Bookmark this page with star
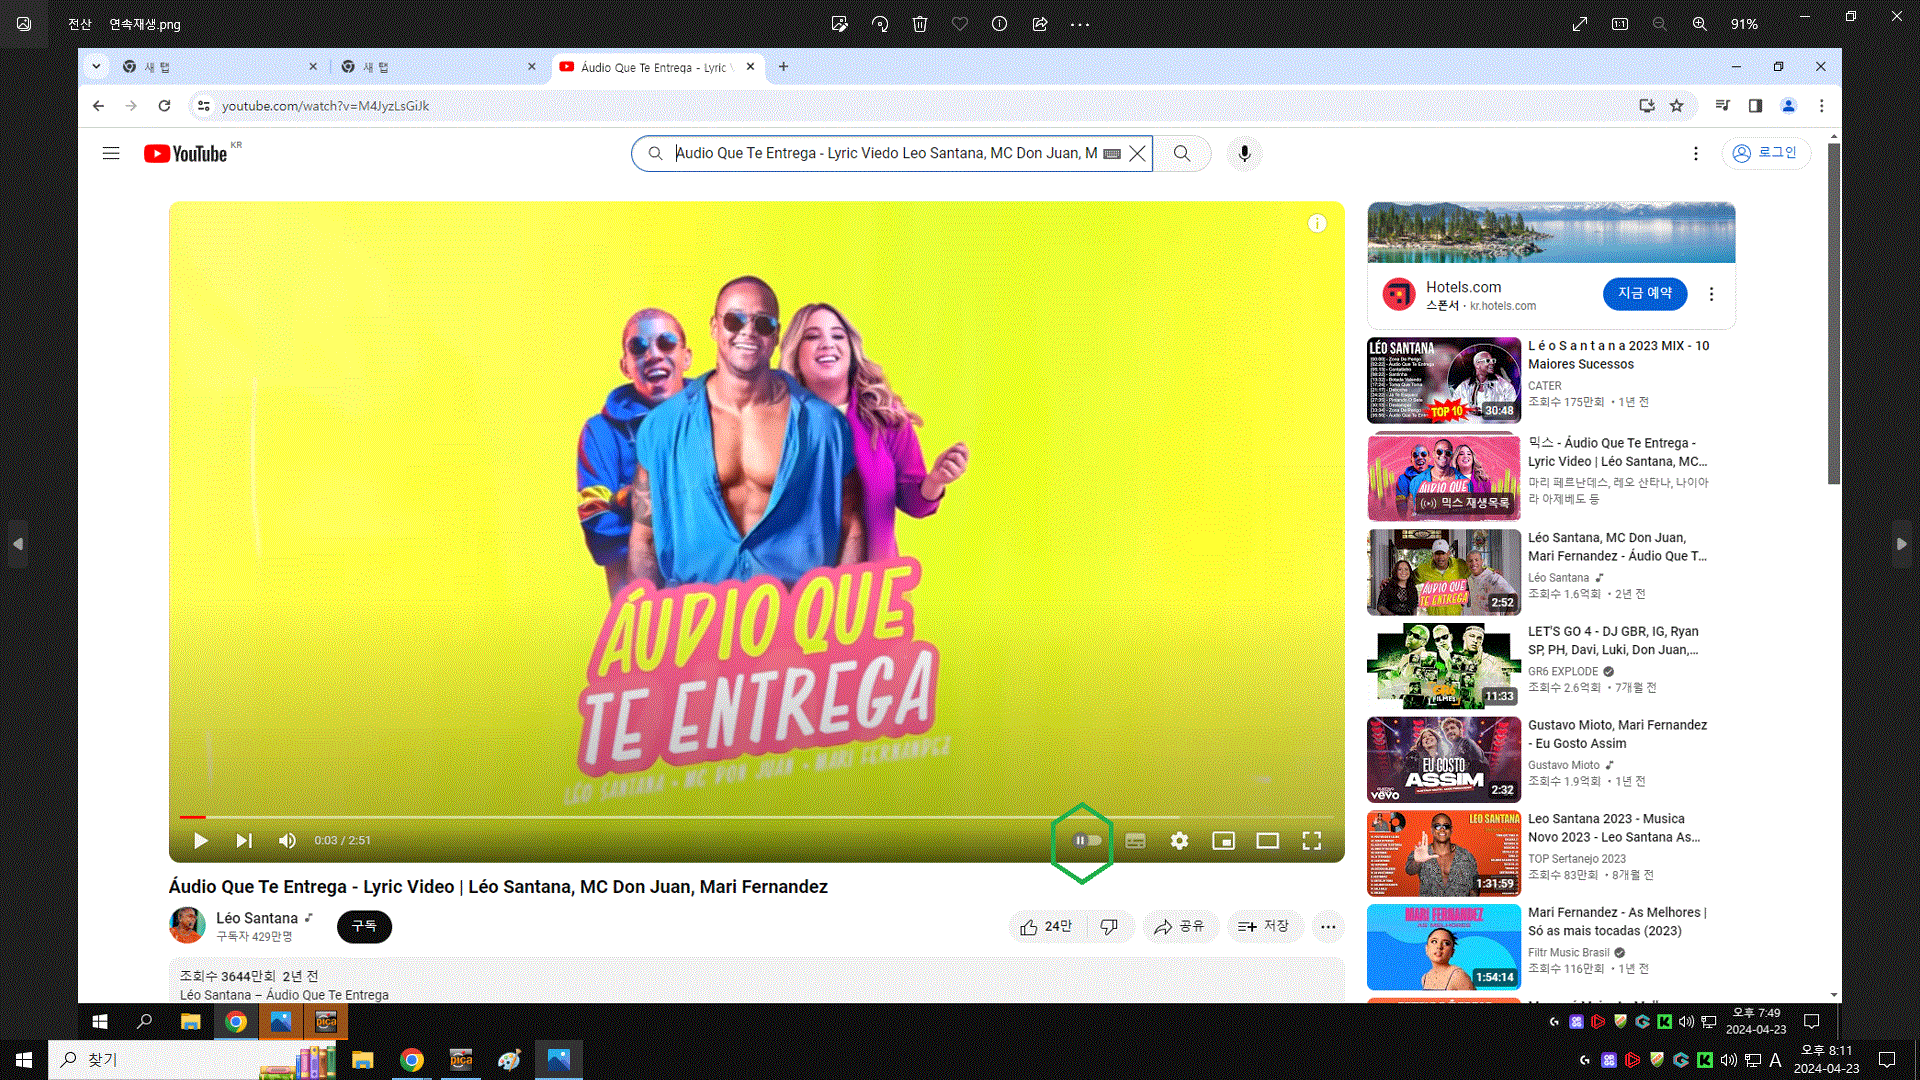The height and width of the screenshot is (1080, 1920). (1677, 106)
